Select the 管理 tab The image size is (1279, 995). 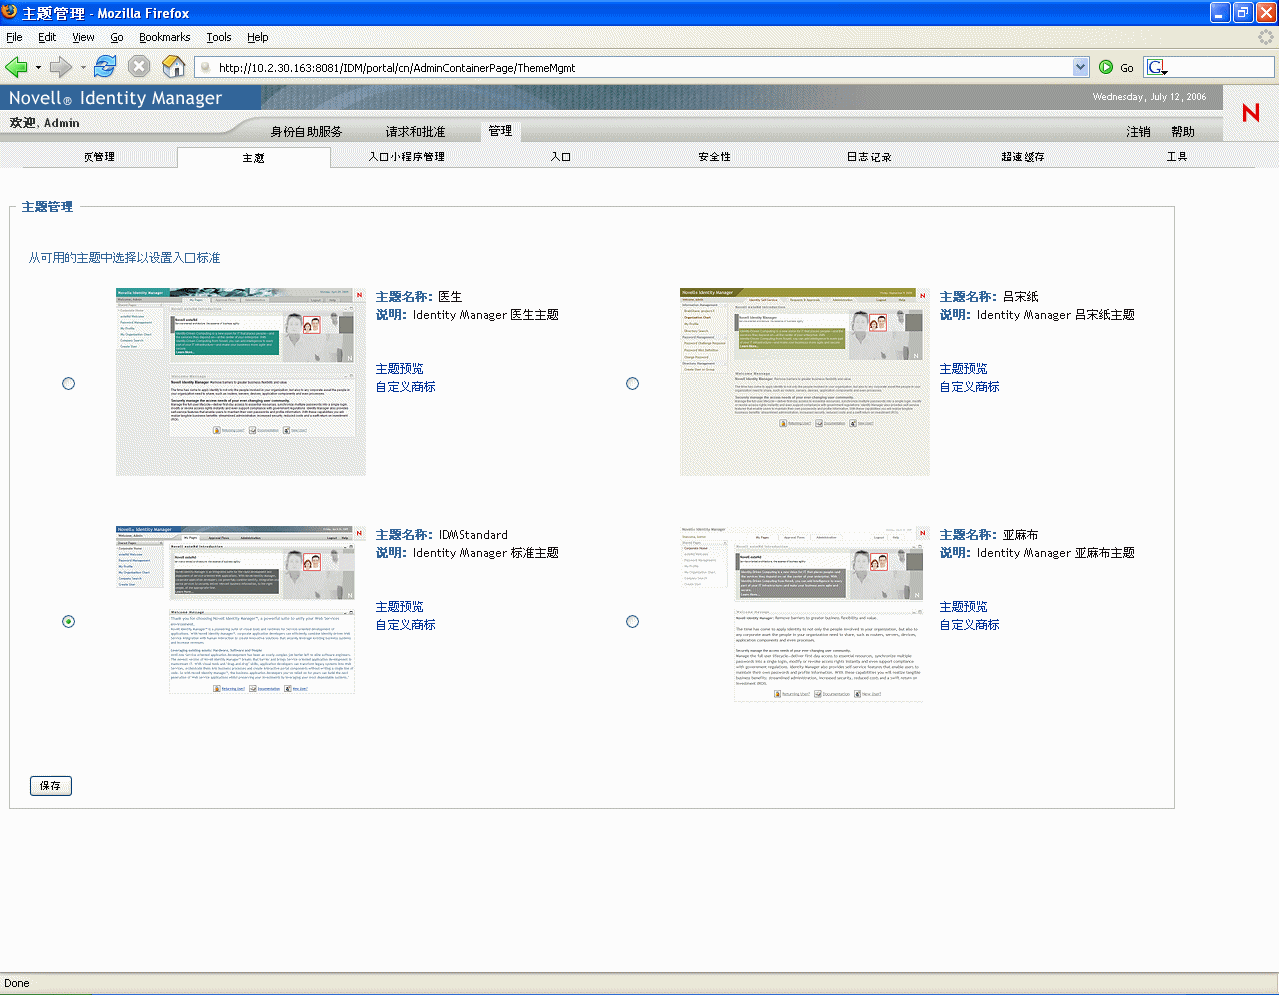coord(500,130)
